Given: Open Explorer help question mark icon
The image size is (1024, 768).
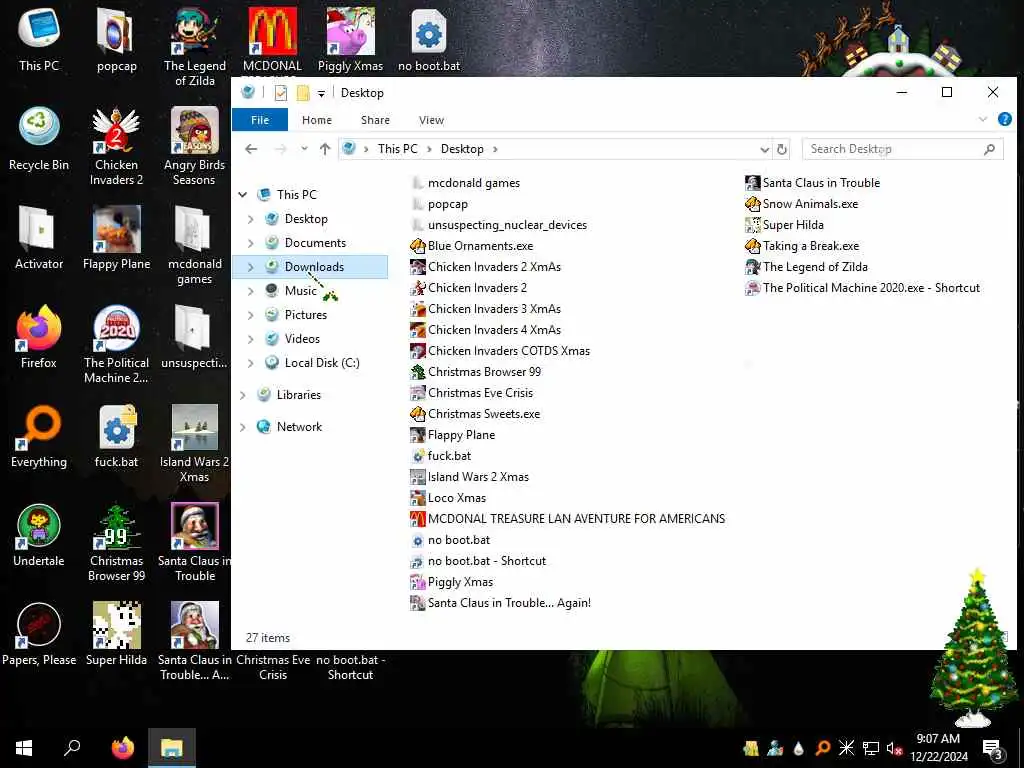Looking at the screenshot, I should point(1004,119).
